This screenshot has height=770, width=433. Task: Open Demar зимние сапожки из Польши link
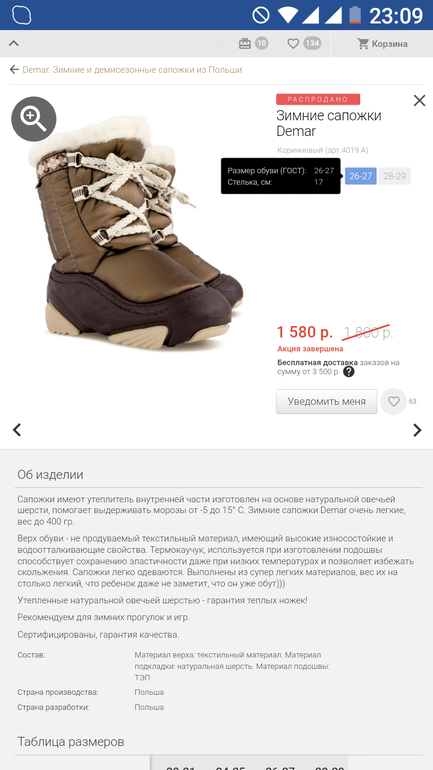click(x=132, y=70)
